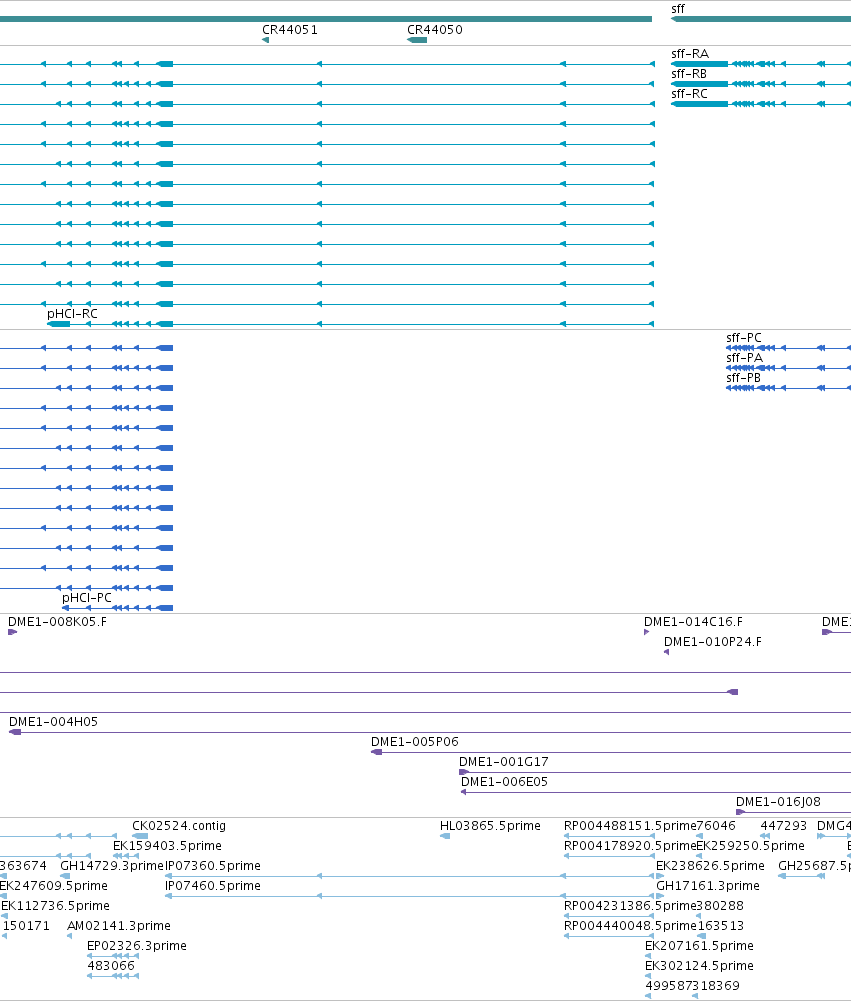Image resolution: width=851 pixels, height=1001 pixels.
Task: Click the DME1-016J08 purple start glyph
Action: point(741,812)
